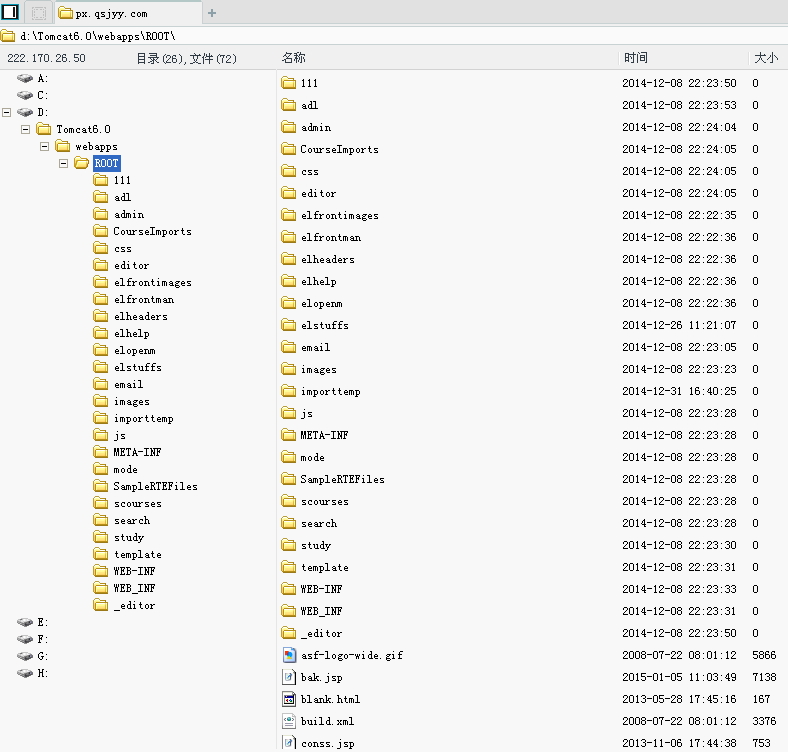
Task: Click the adl folder icon in file list
Action: tap(288, 105)
